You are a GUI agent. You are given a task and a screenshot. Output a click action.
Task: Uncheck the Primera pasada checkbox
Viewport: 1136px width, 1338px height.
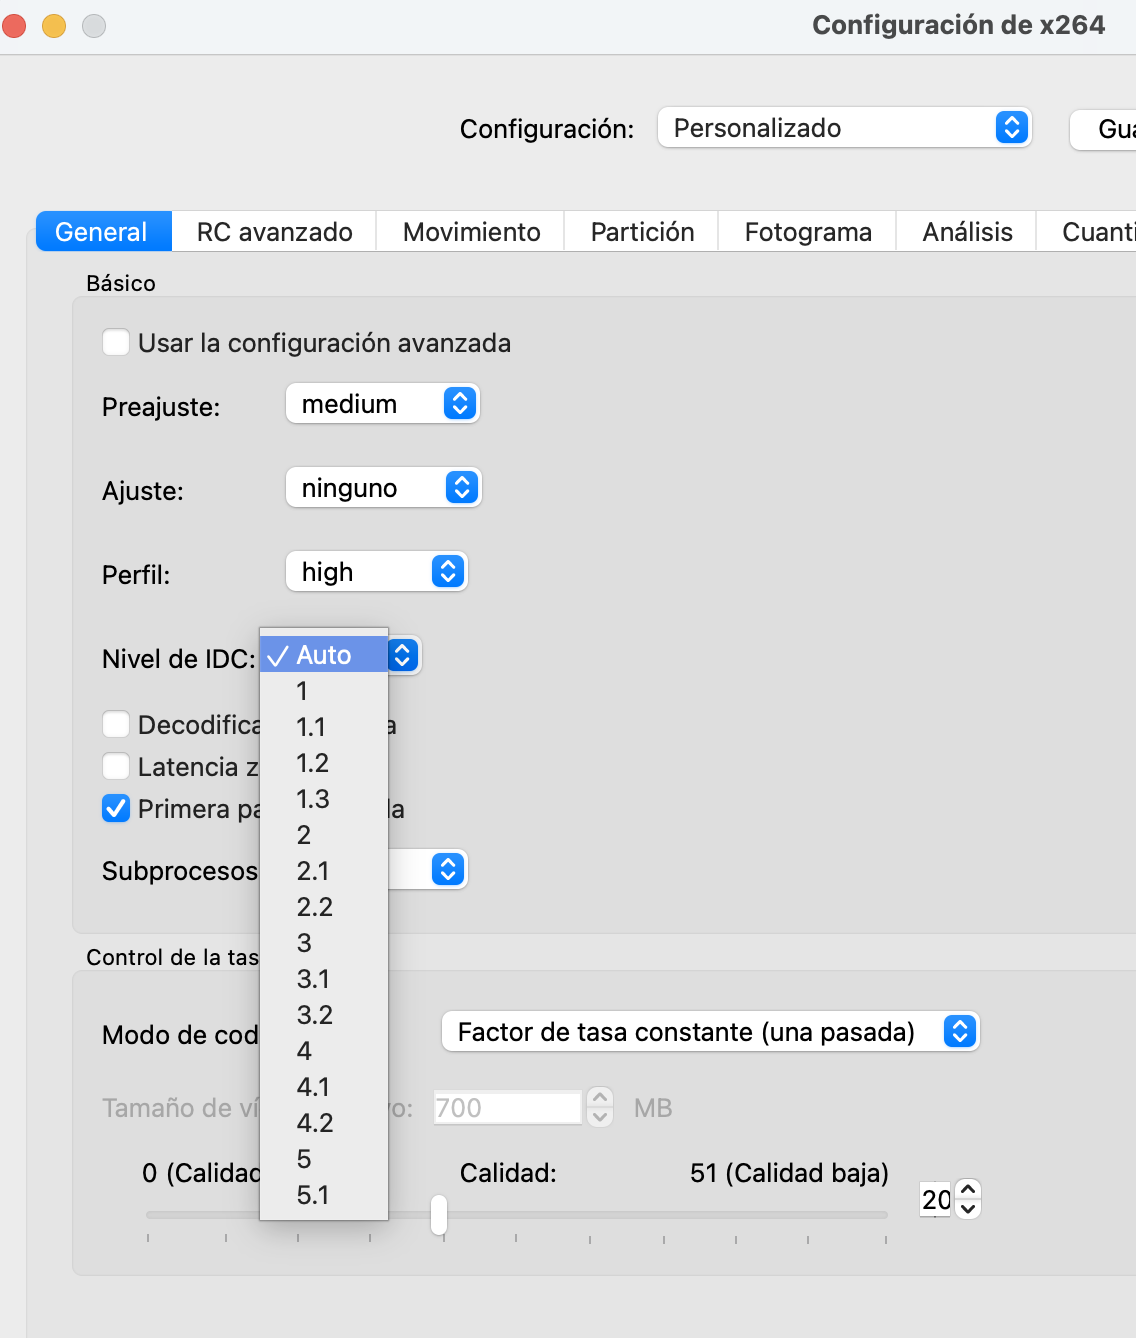click(116, 808)
